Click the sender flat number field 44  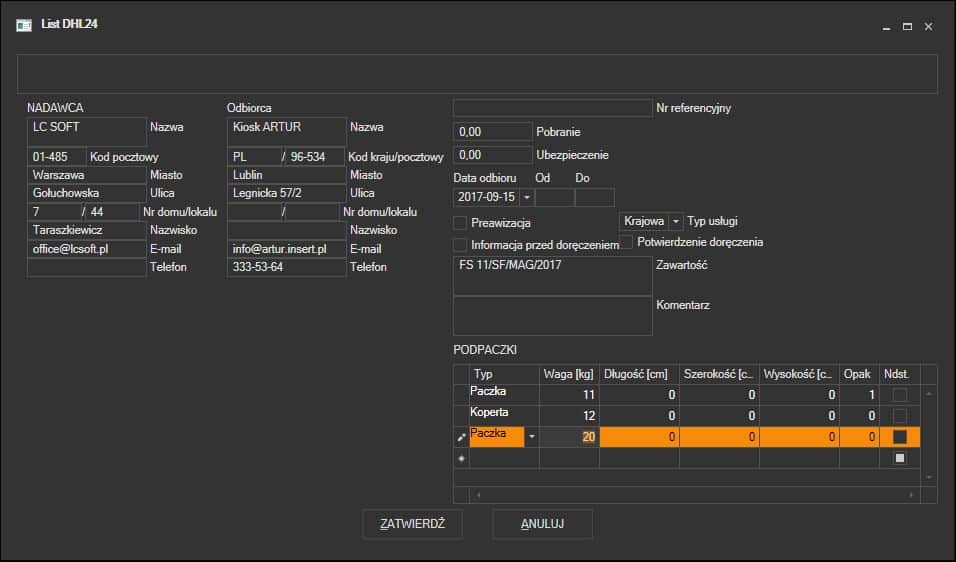(x=113, y=212)
